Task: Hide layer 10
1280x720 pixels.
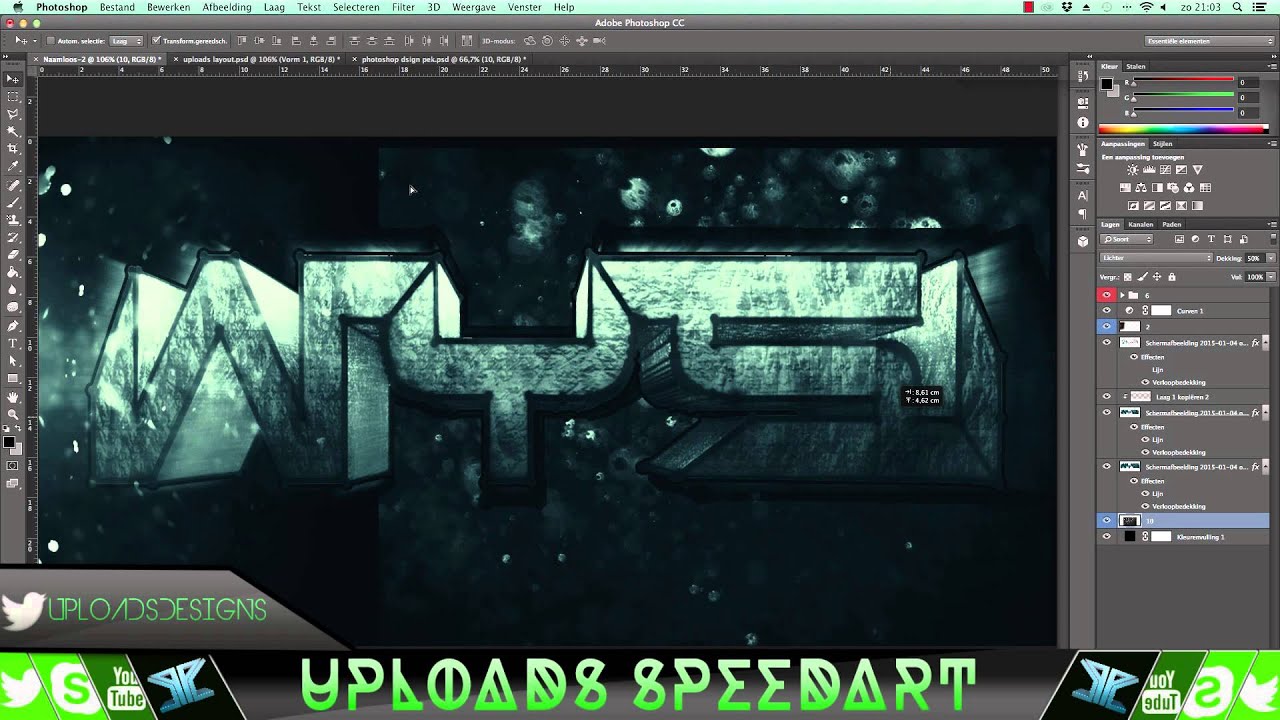Action: [1106, 520]
